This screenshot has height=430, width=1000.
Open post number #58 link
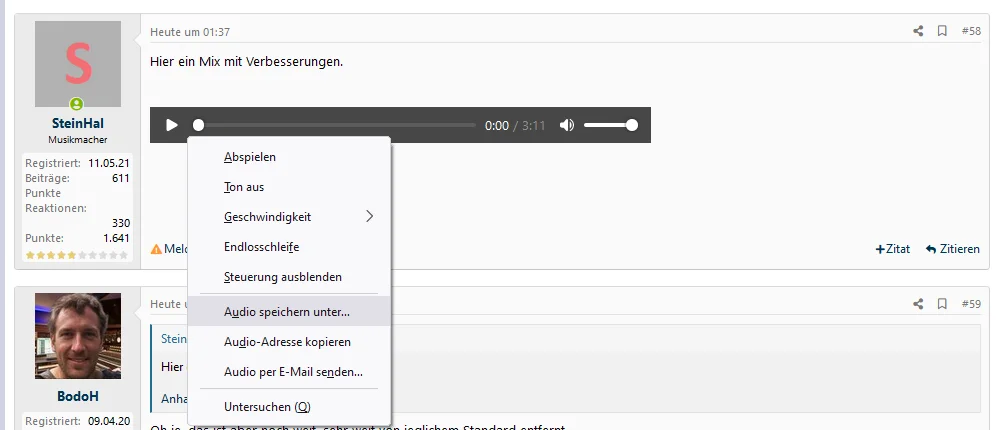971,31
